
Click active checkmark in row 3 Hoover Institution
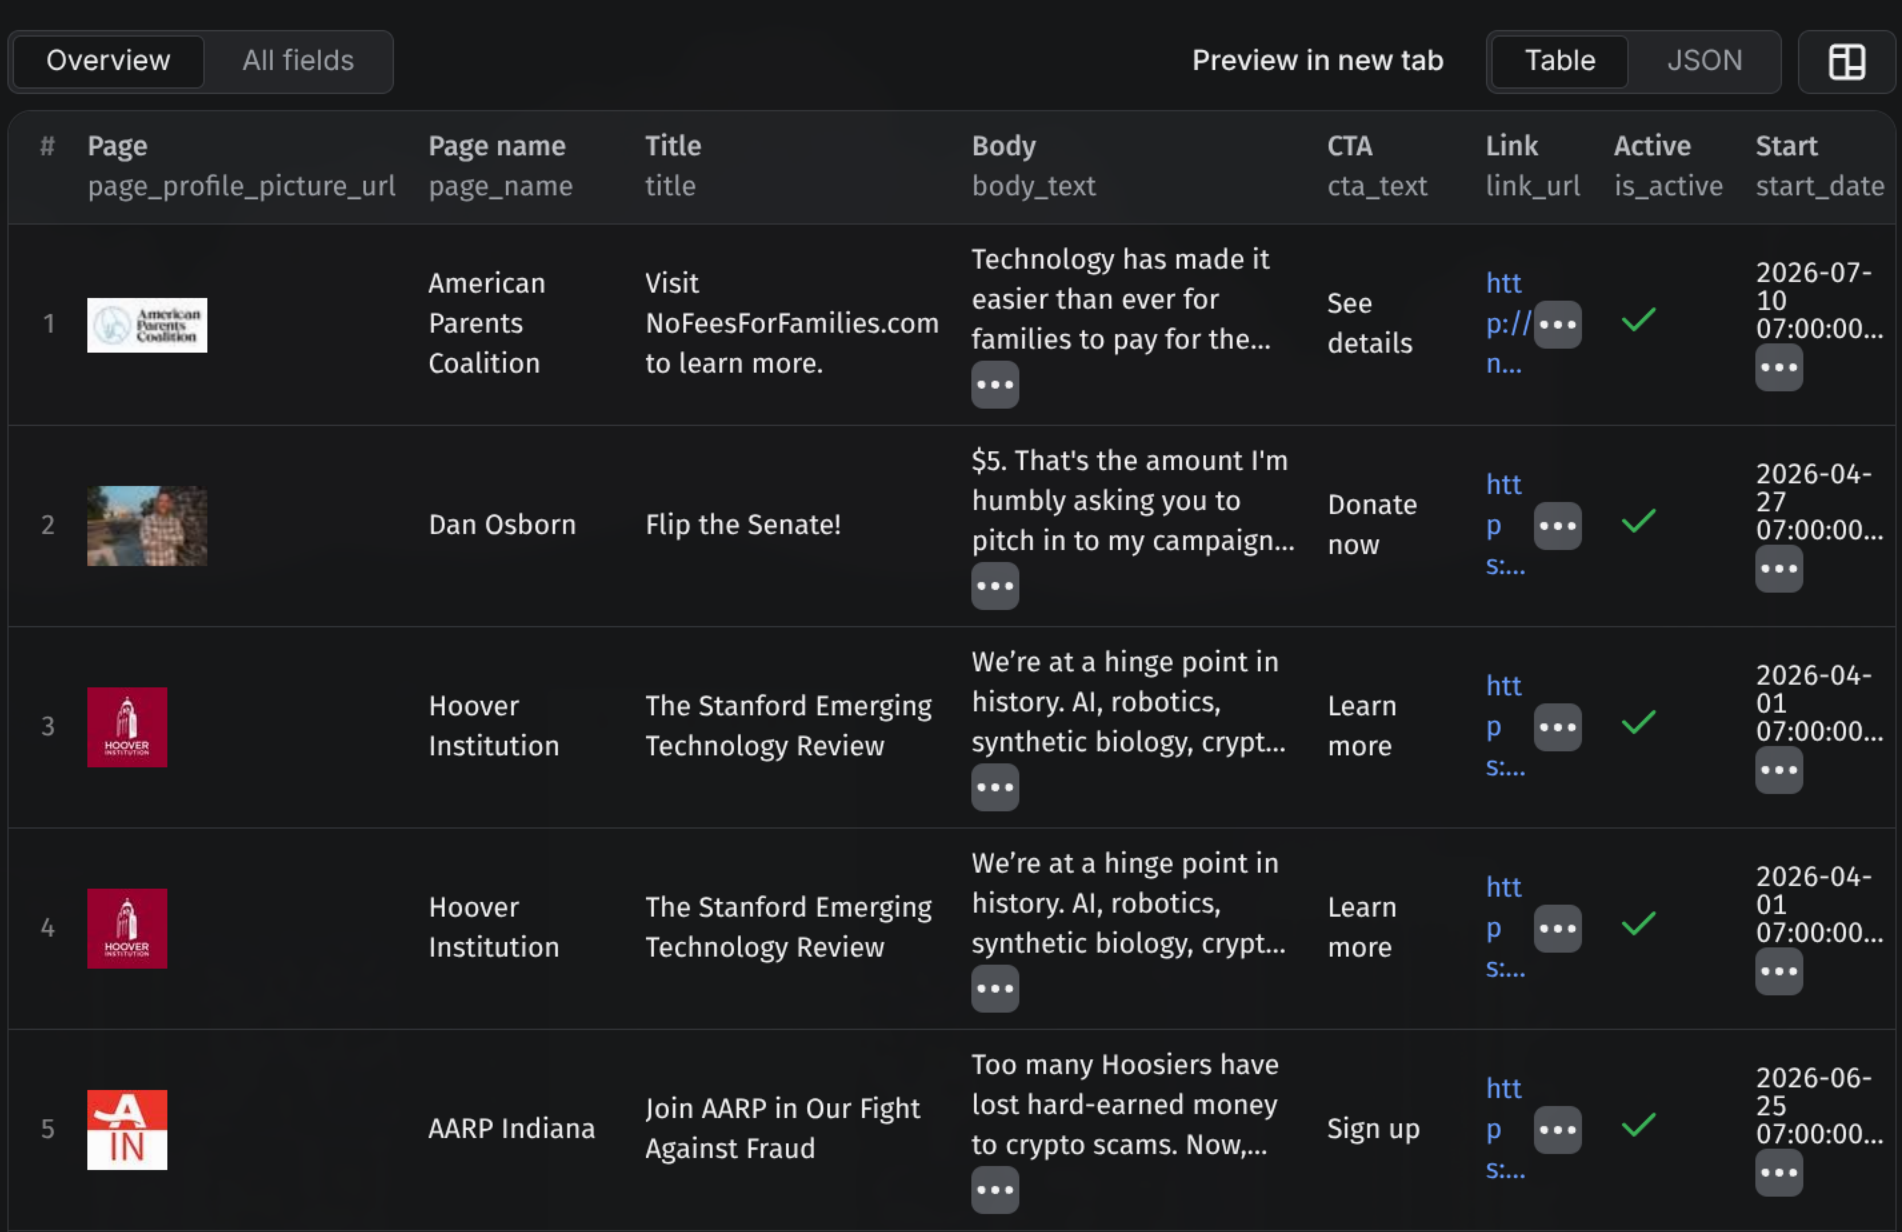(1638, 722)
